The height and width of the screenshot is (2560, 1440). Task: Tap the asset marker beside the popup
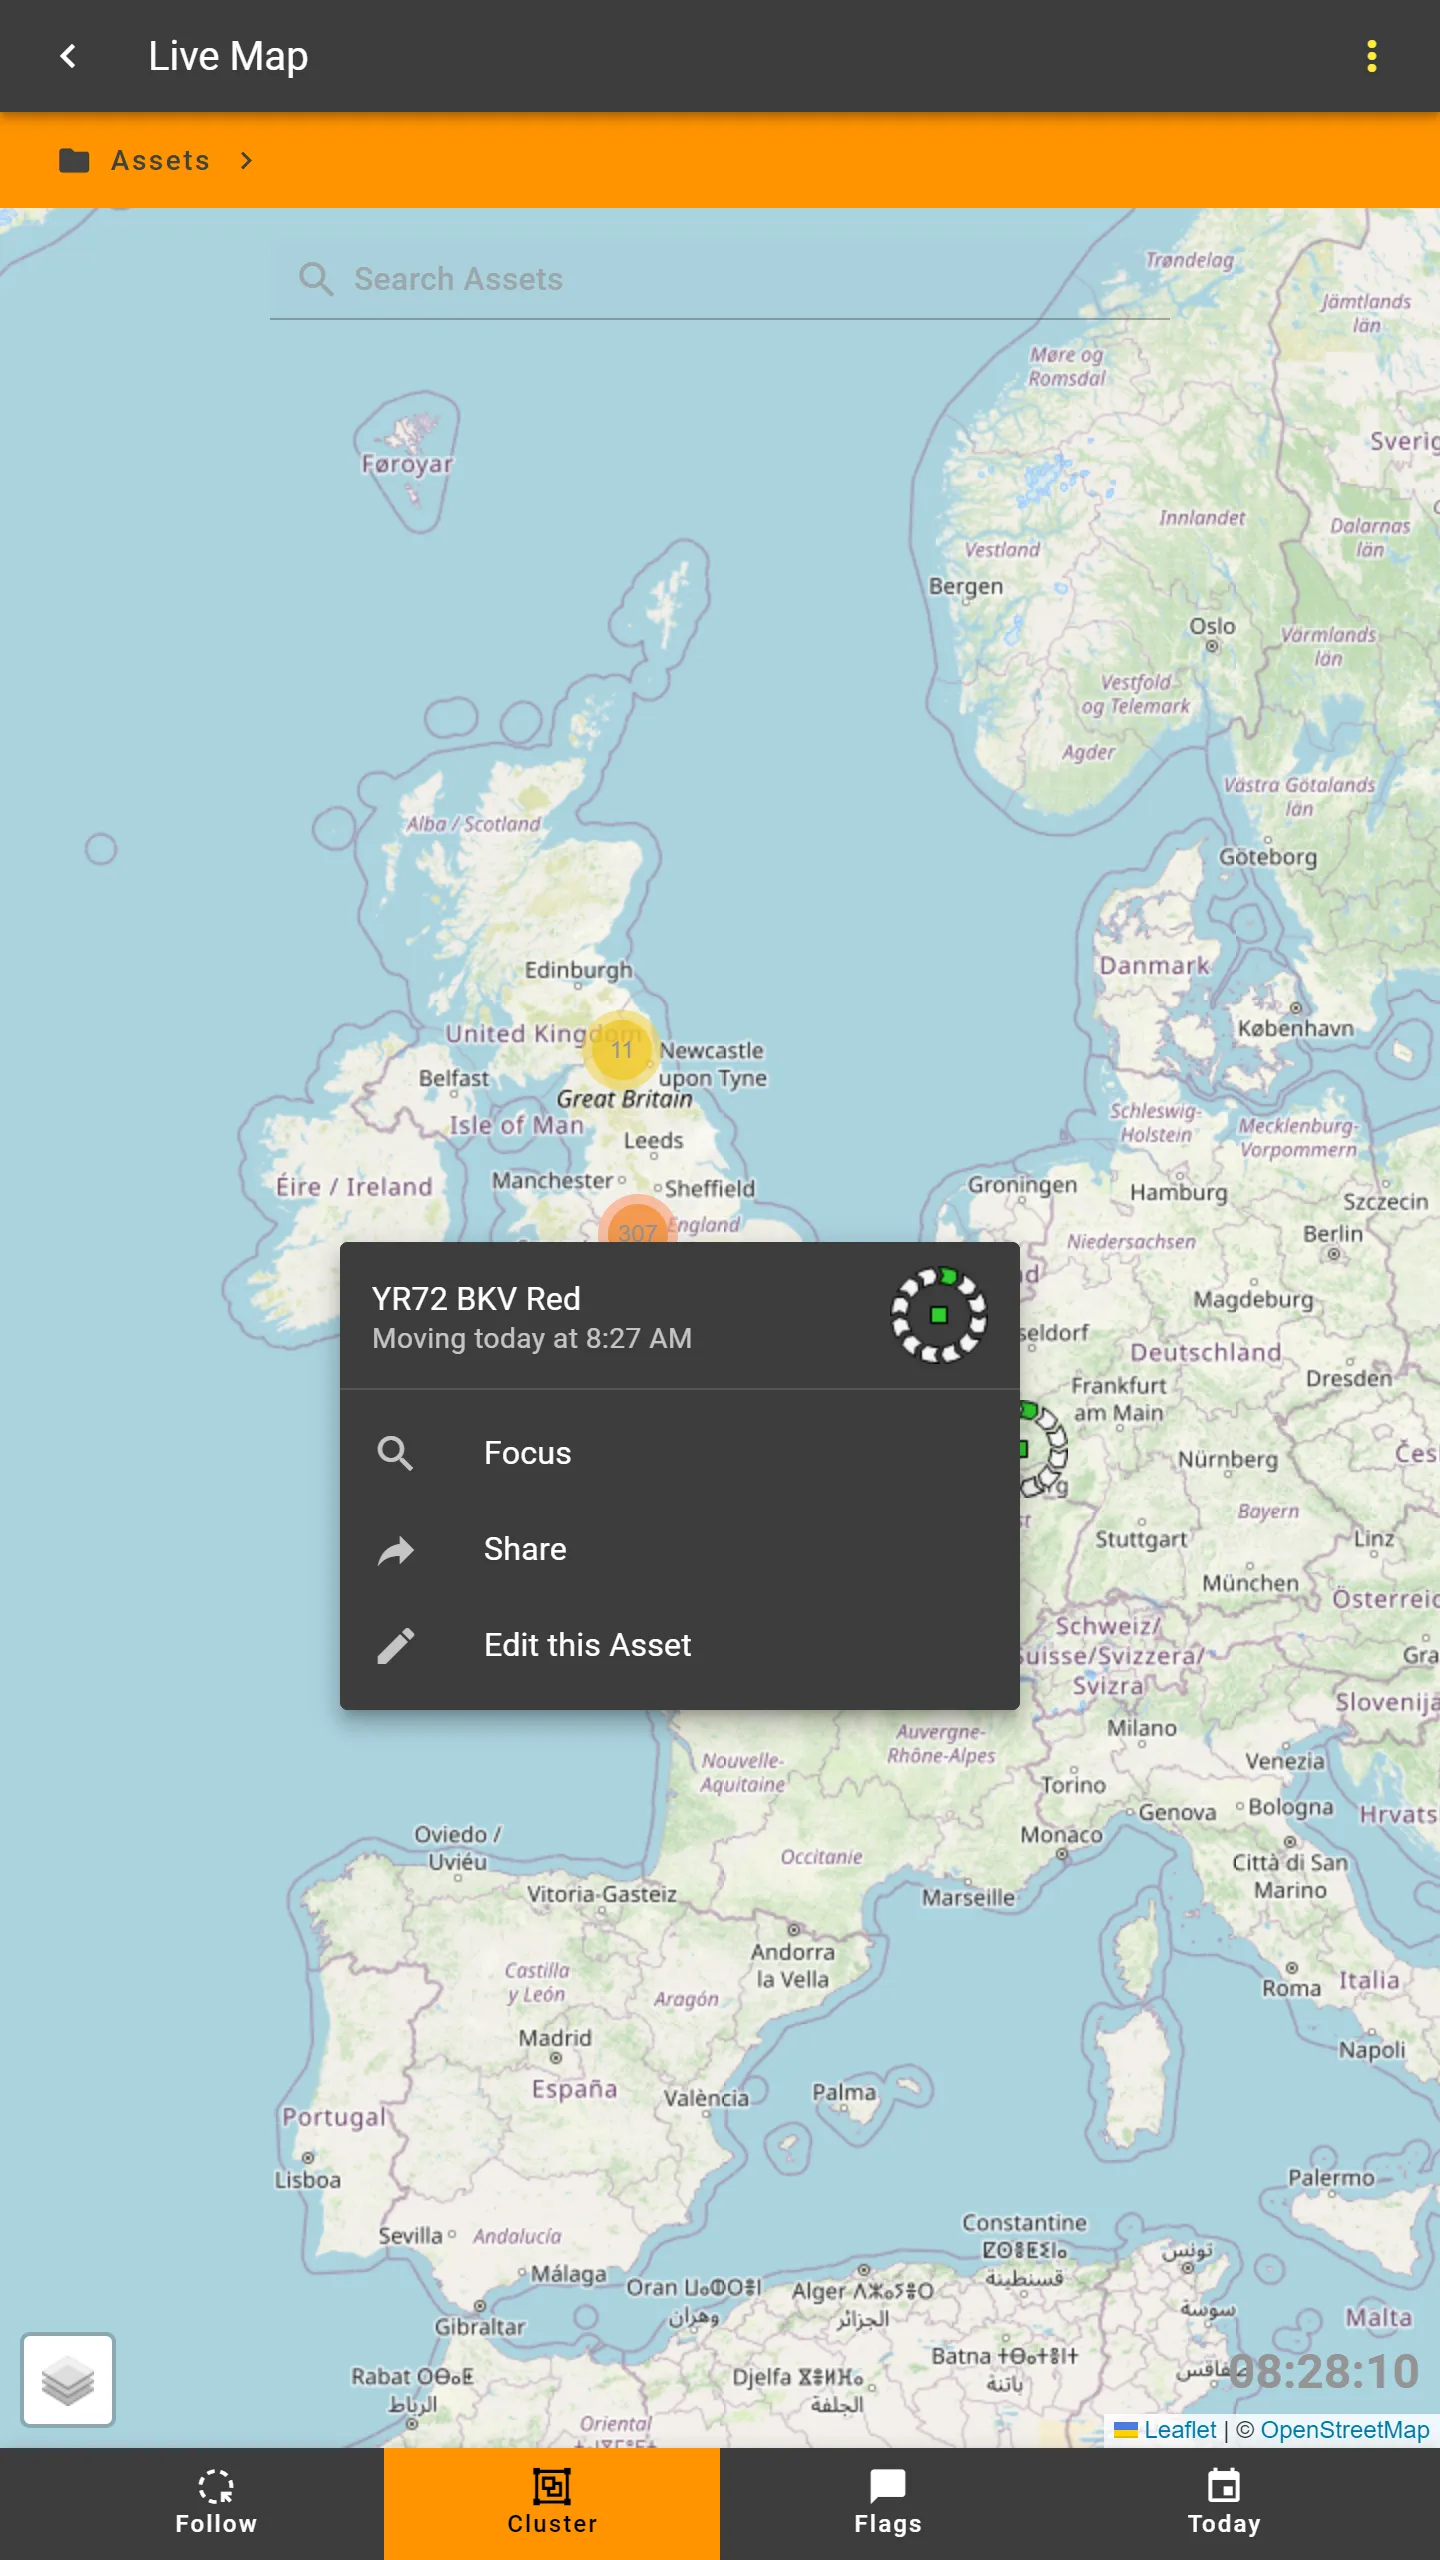pyautogui.click(x=1042, y=1449)
